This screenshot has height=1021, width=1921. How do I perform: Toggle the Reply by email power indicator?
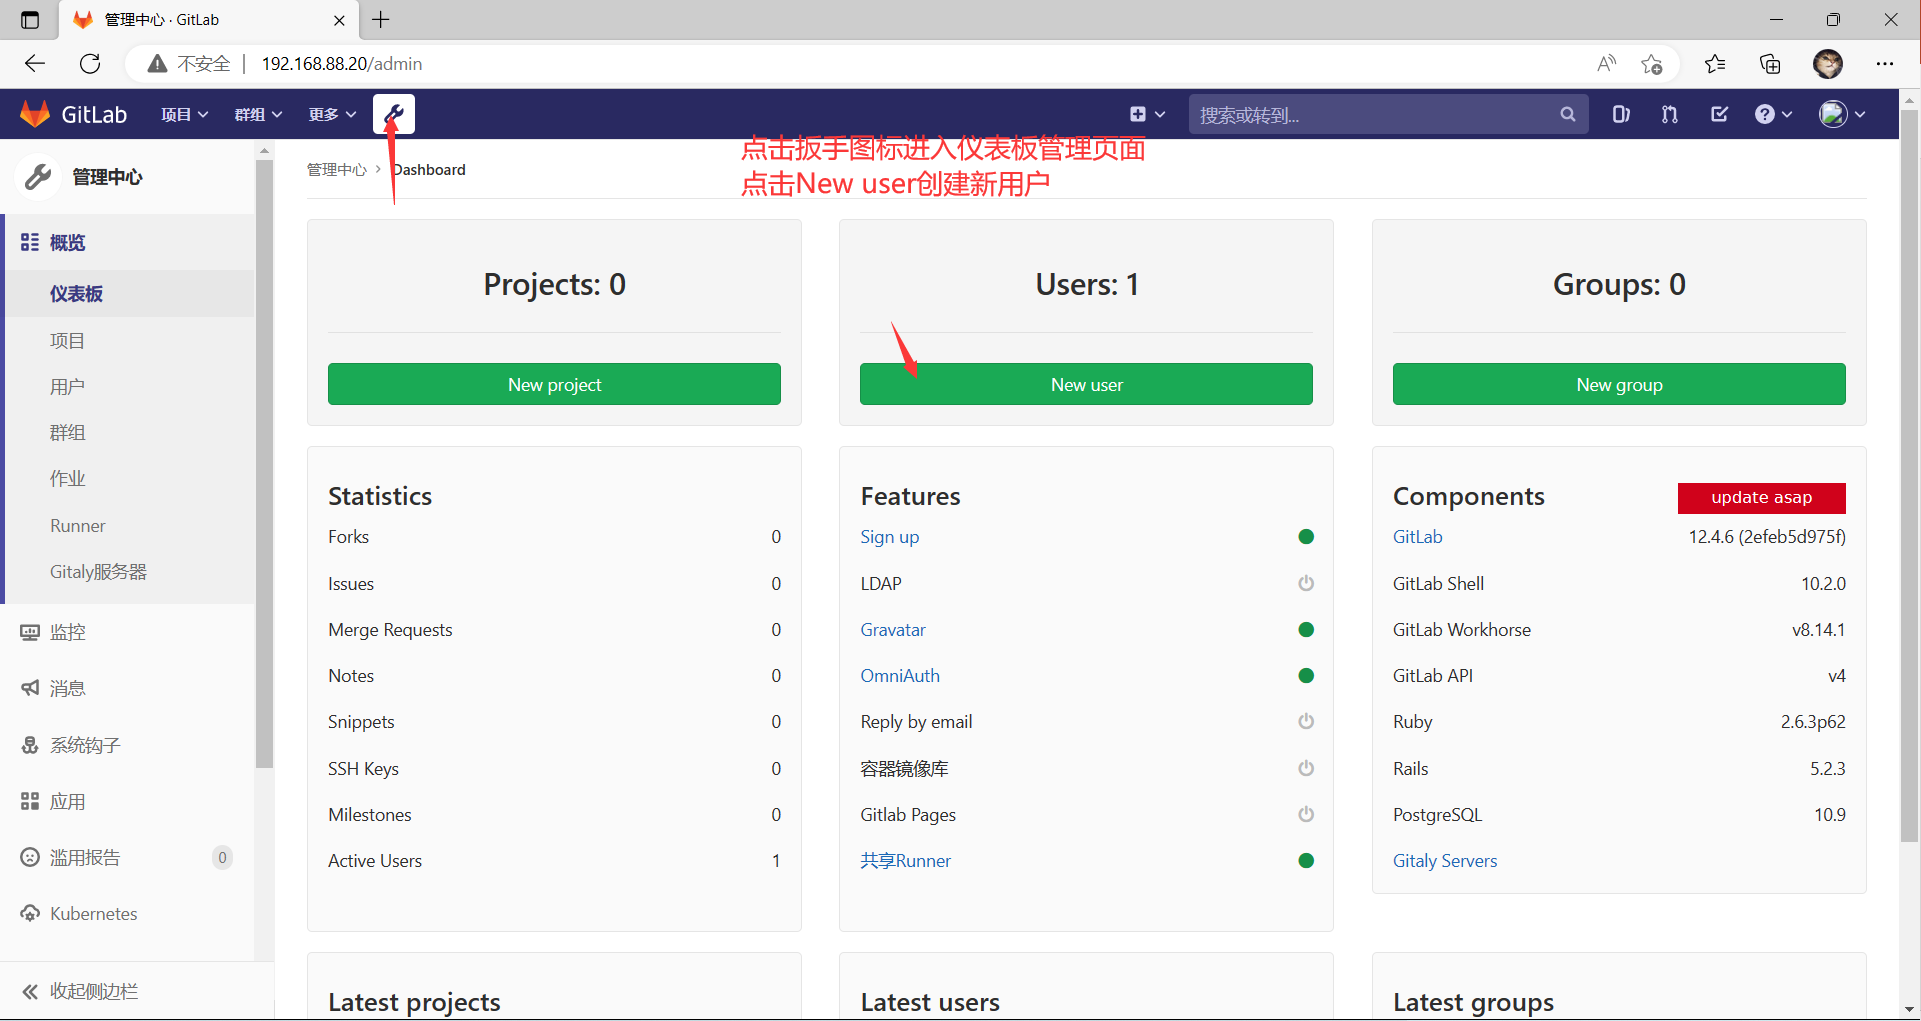click(x=1305, y=721)
